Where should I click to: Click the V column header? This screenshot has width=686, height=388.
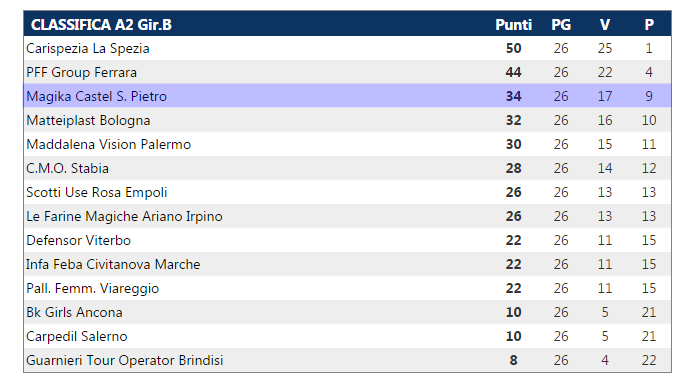click(605, 24)
